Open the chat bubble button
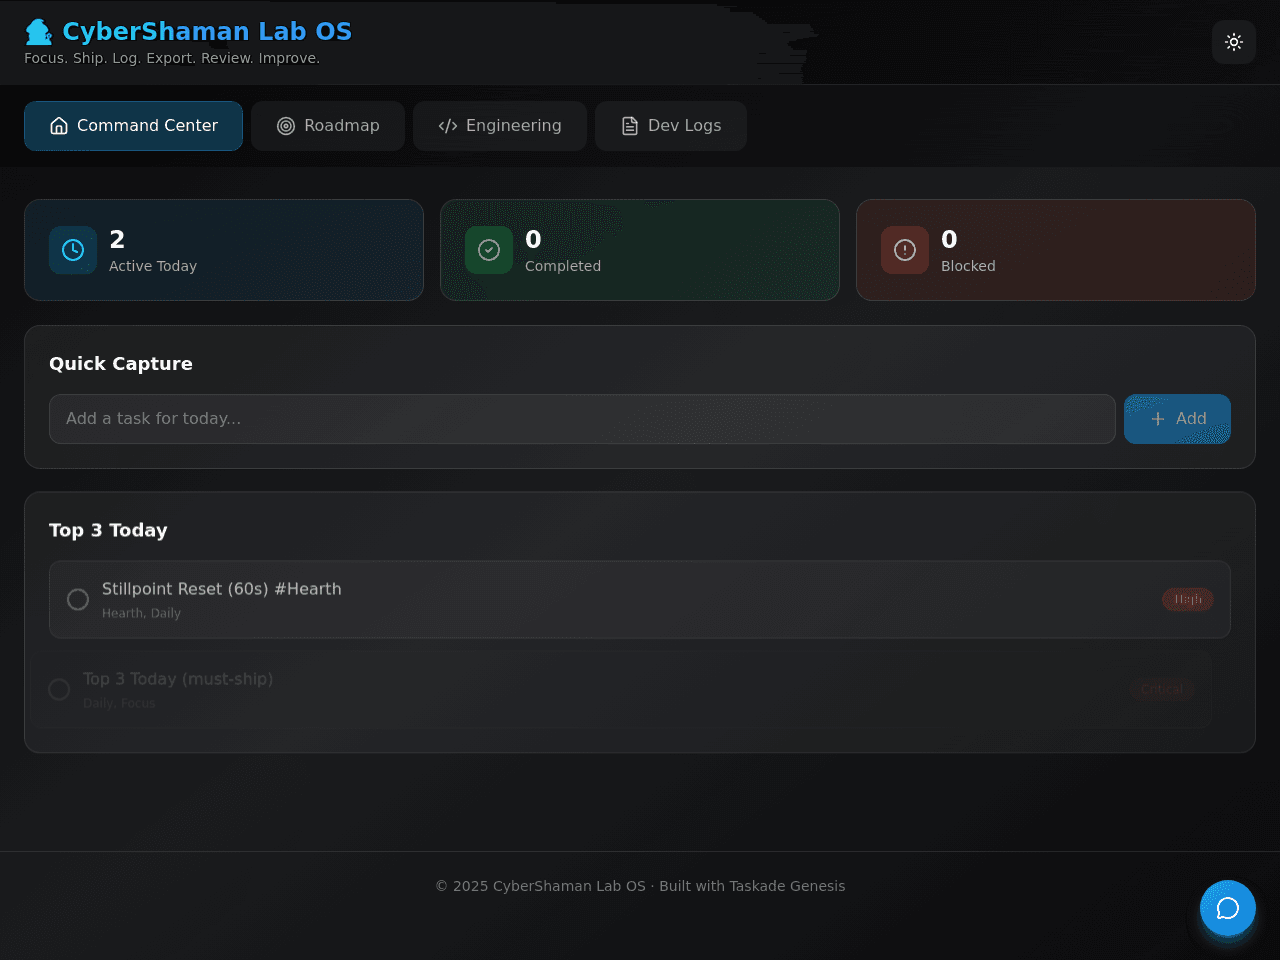The height and width of the screenshot is (960, 1280). click(x=1228, y=908)
